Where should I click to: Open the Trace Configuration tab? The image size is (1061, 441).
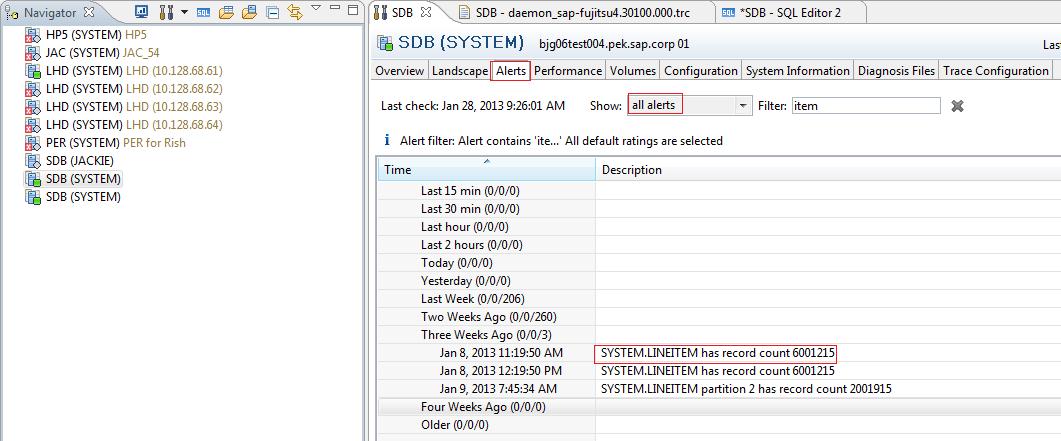pyautogui.click(x=995, y=70)
